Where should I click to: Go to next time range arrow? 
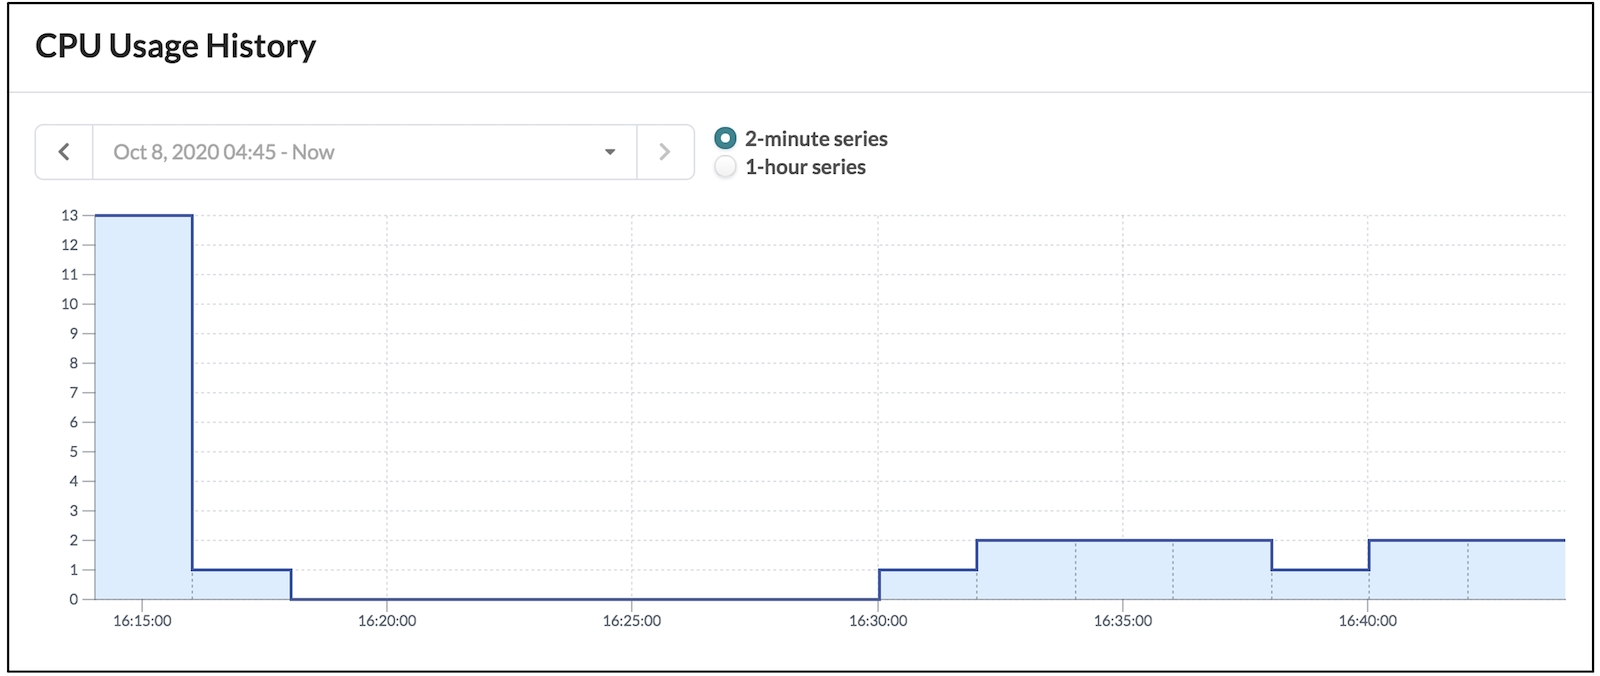click(665, 152)
